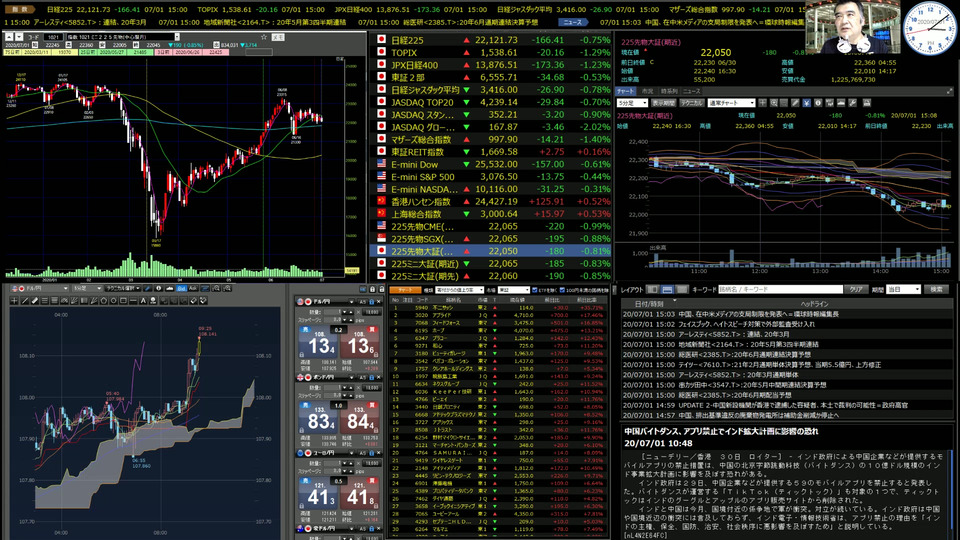Sort news list by 日付/時刻 column header

coord(648,304)
